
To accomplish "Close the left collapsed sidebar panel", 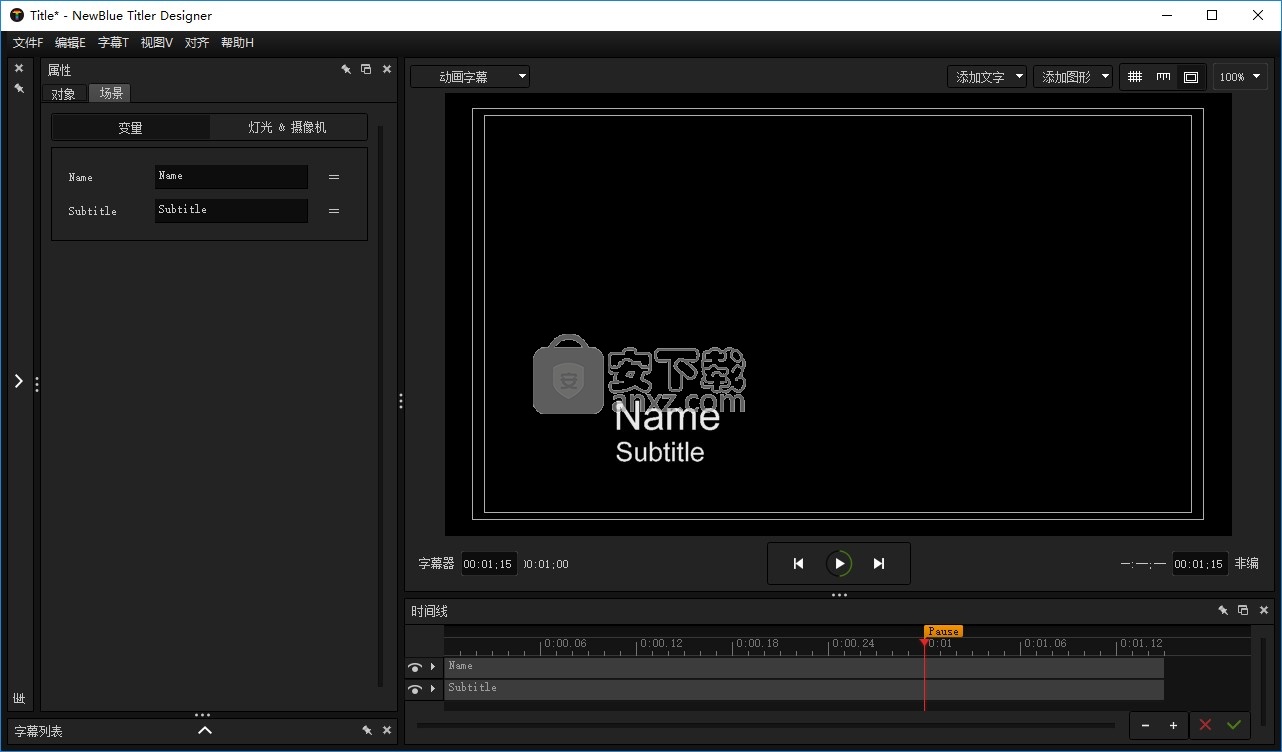I will coord(19,68).
